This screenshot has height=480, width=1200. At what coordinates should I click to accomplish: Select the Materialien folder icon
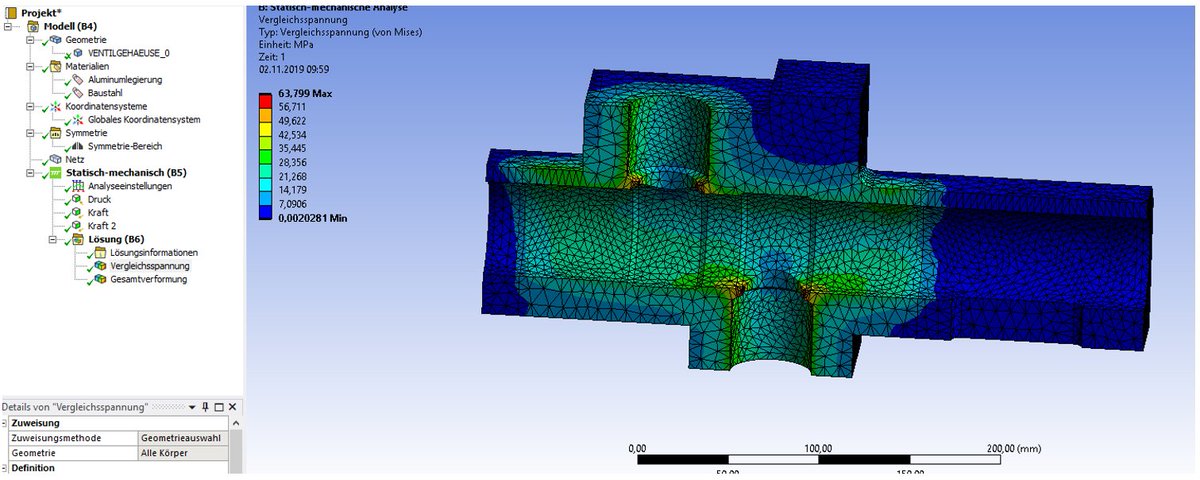54,66
